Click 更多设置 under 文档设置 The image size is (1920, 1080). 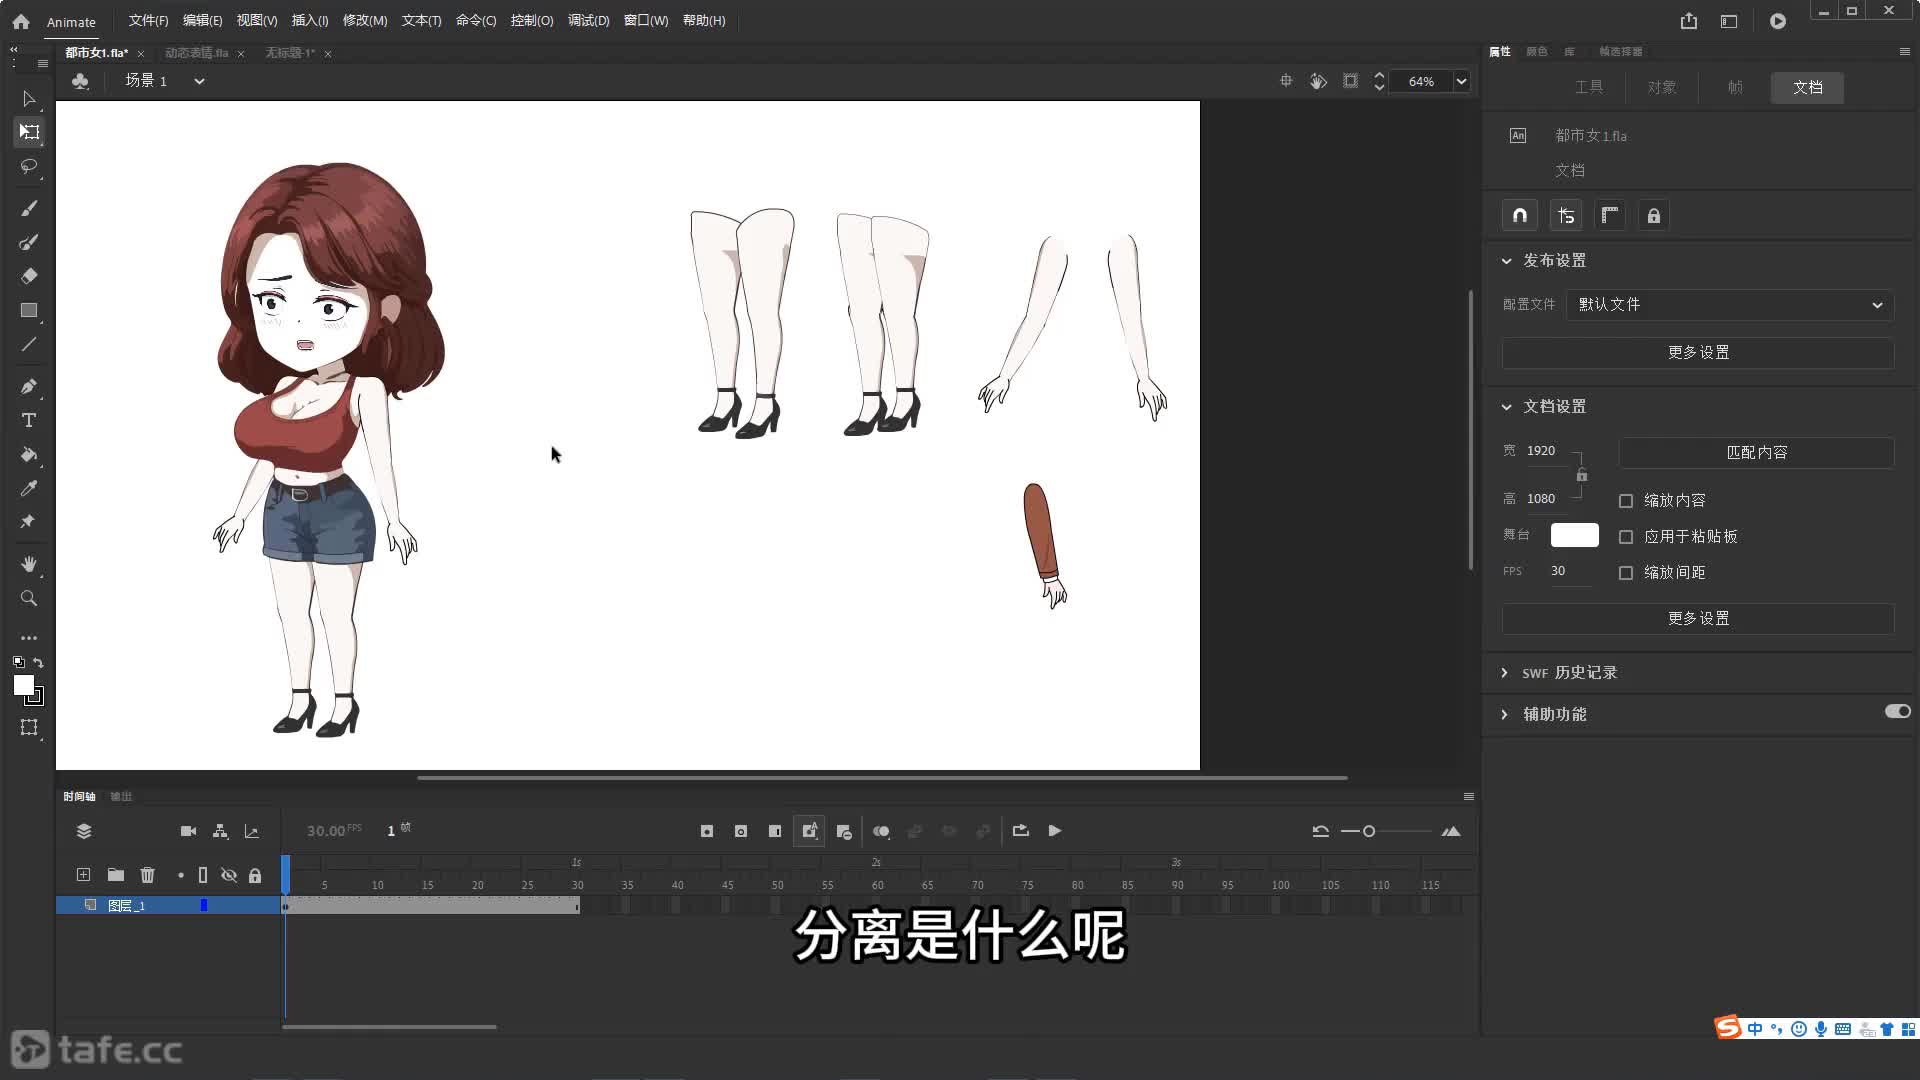pos(1698,619)
